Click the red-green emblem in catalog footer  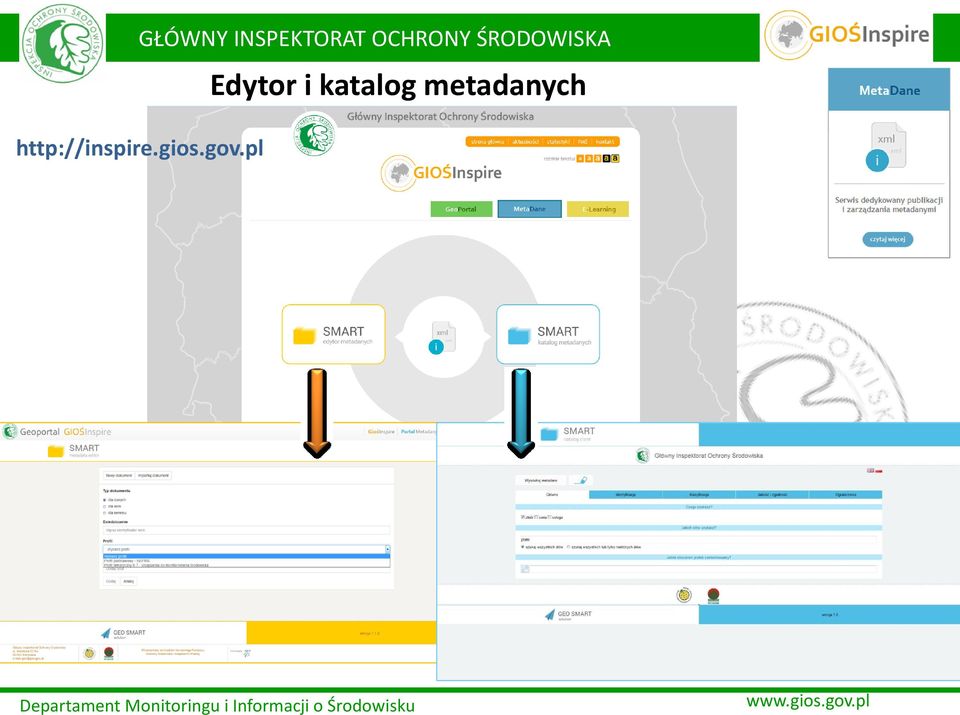click(713, 595)
